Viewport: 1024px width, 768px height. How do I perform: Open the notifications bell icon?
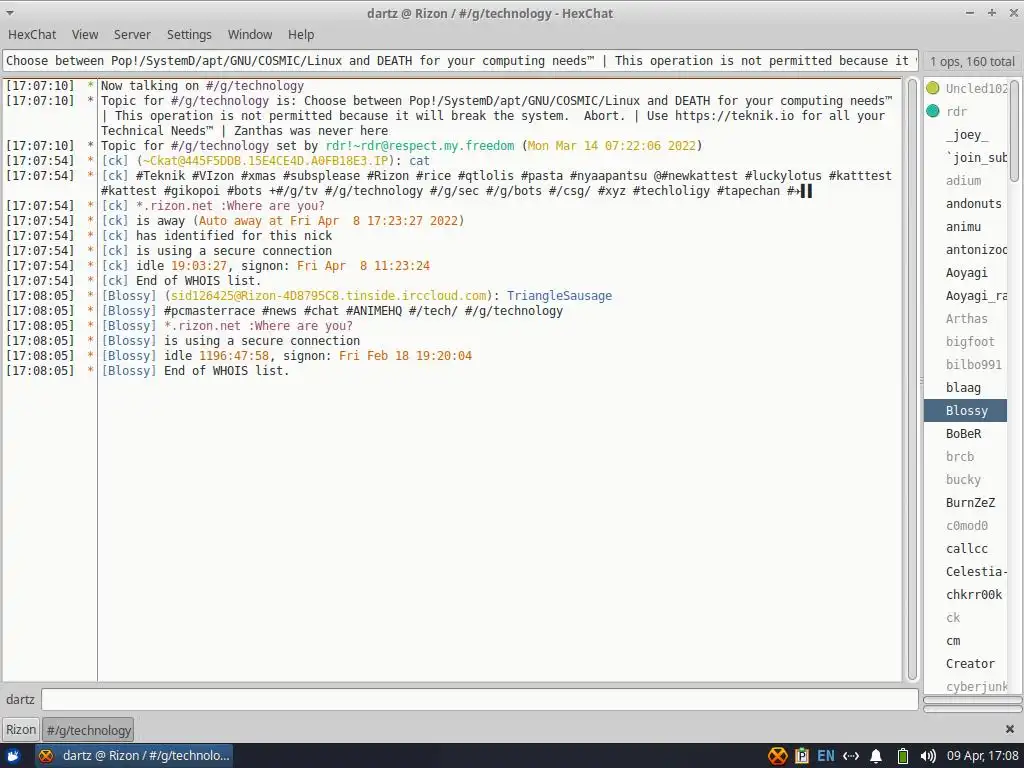tap(876, 756)
